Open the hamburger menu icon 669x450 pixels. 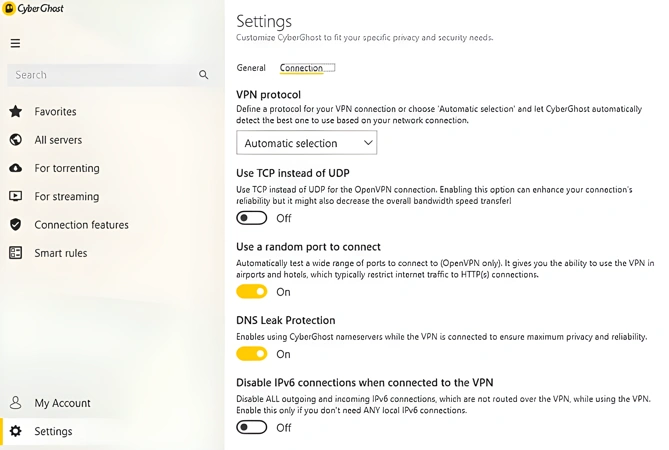point(15,43)
